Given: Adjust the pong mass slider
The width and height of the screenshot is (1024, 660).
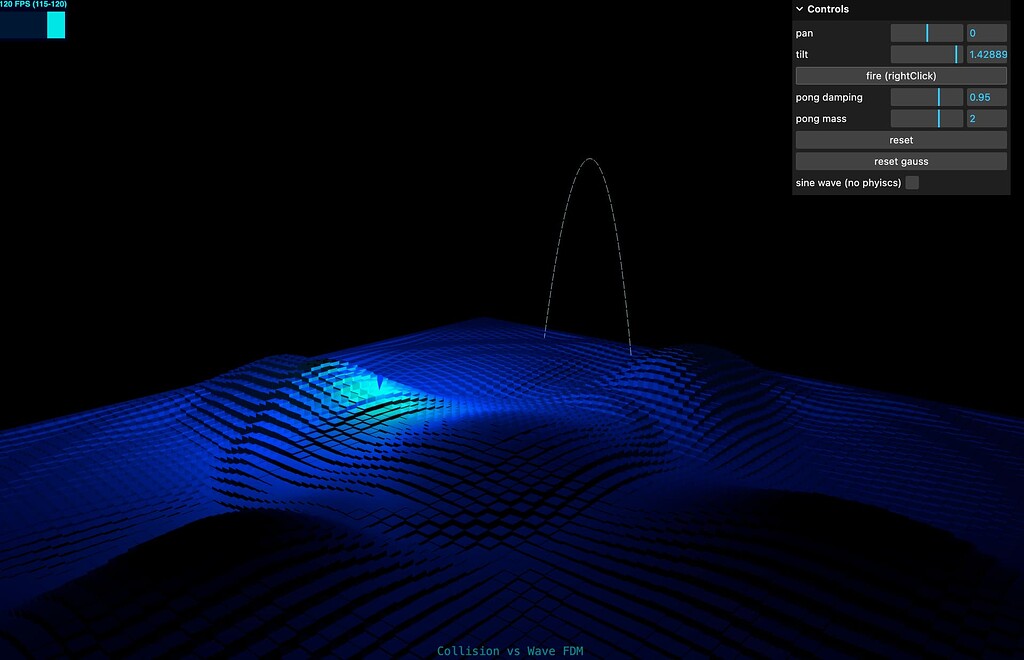Looking at the screenshot, I should [x=927, y=118].
